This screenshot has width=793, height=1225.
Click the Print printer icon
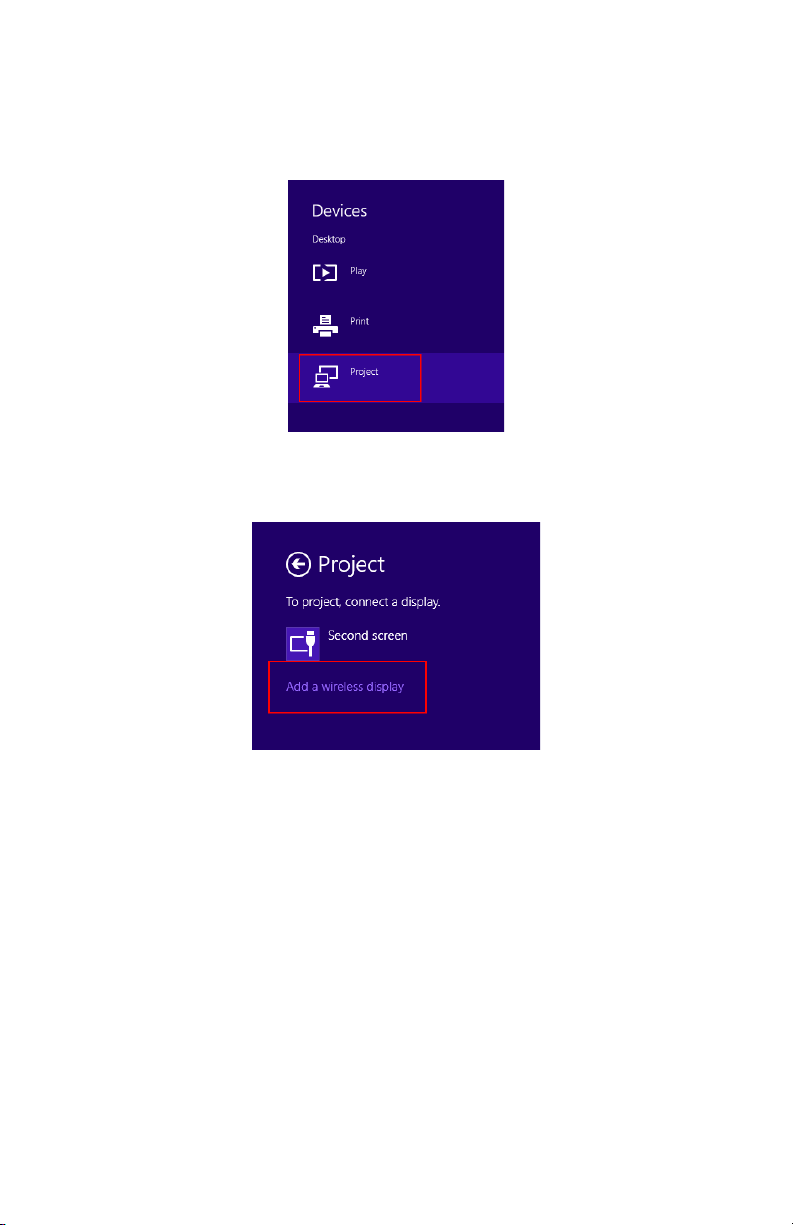(x=326, y=323)
